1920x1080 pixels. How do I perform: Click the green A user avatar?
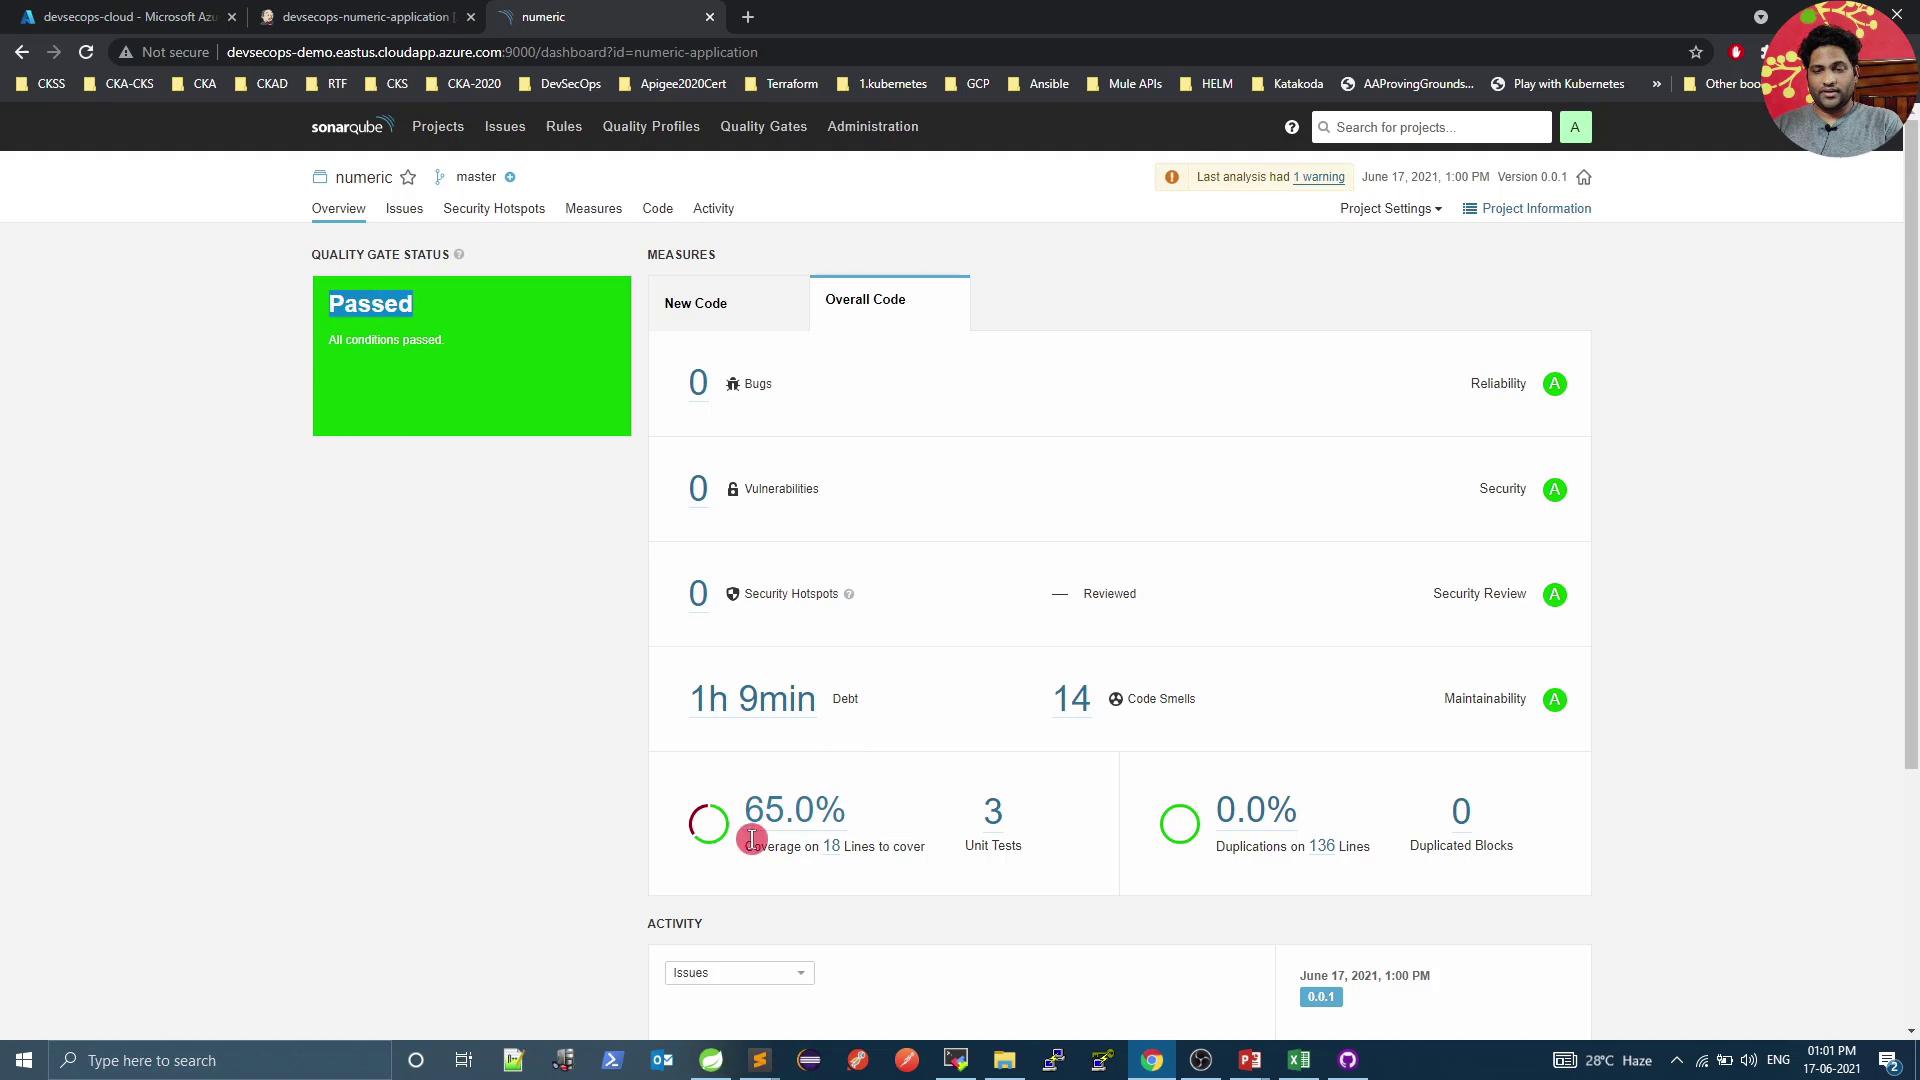click(1574, 127)
